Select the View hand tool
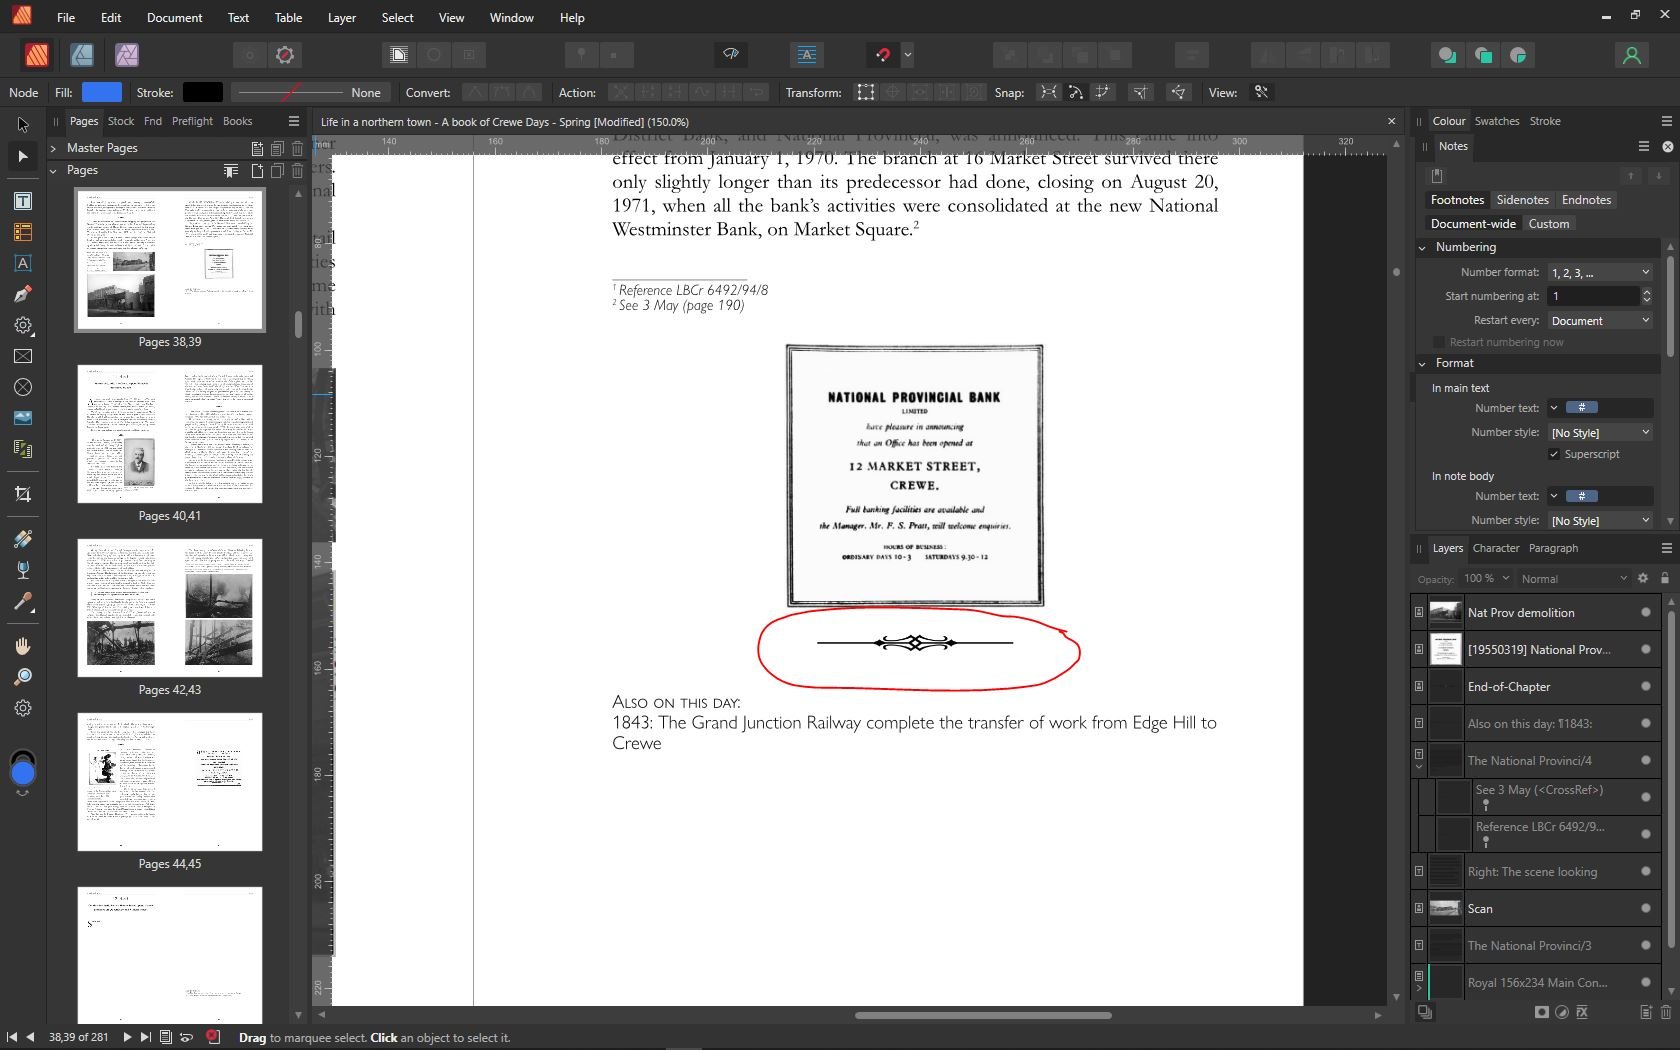The image size is (1680, 1050). click(x=23, y=646)
